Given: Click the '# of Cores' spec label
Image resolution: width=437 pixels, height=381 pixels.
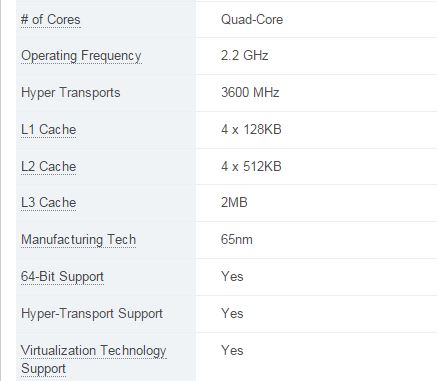Looking at the screenshot, I should pos(51,20).
